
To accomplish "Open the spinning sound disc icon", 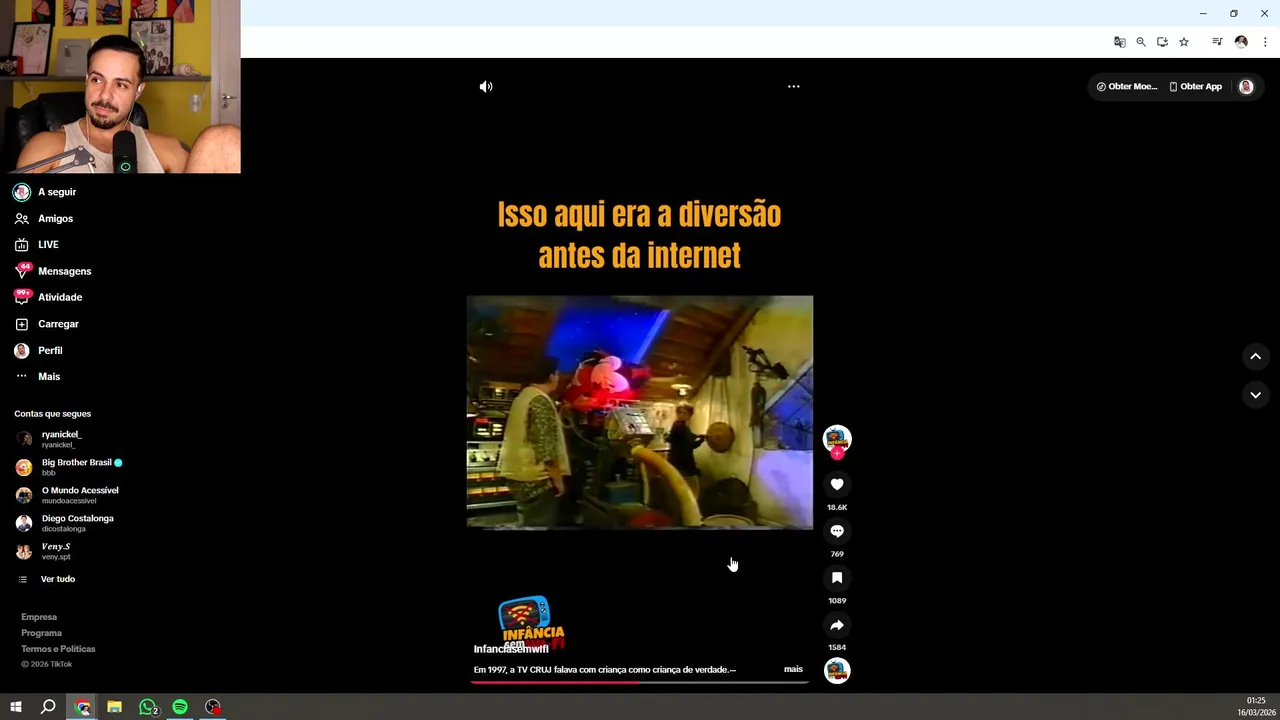I will coord(837,671).
